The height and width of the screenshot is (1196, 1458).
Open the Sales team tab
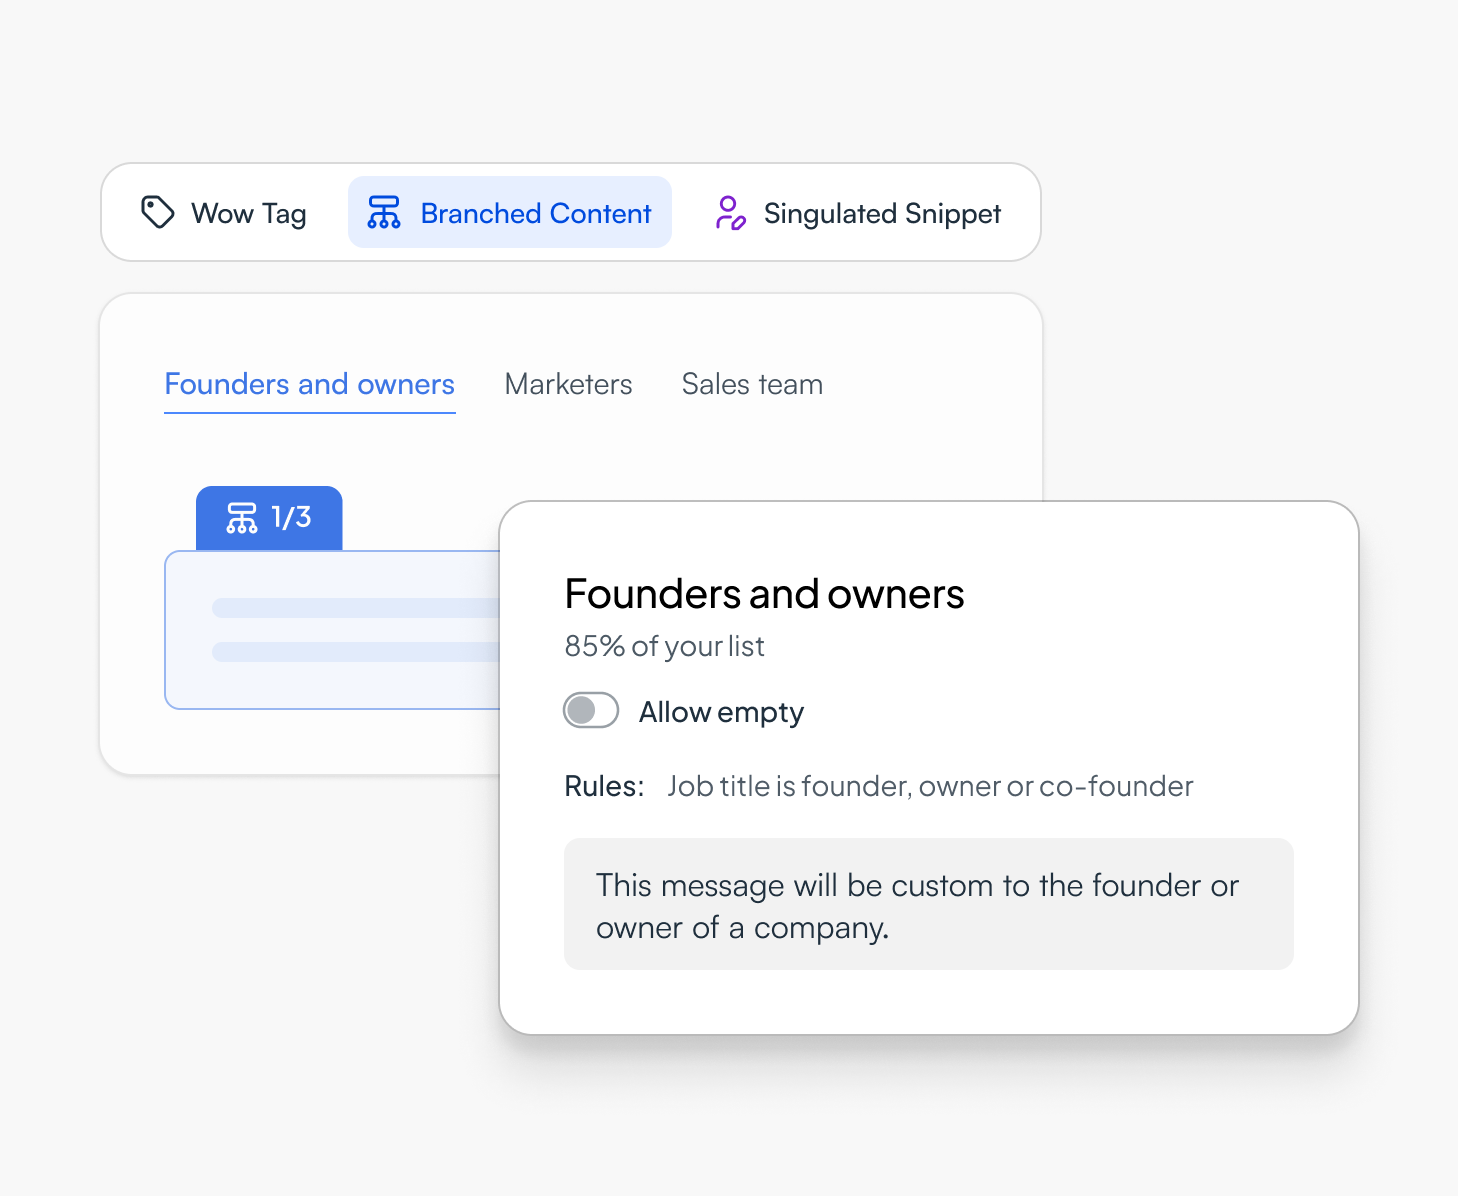[x=752, y=385]
